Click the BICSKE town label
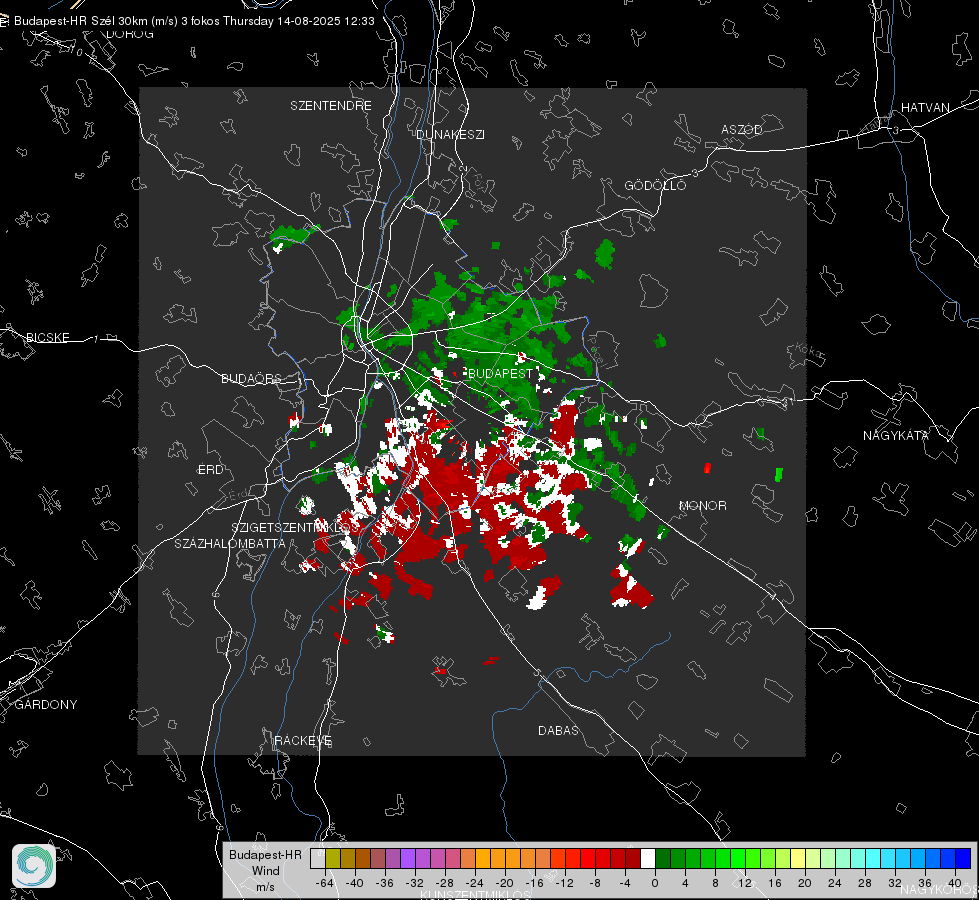 click(47, 337)
